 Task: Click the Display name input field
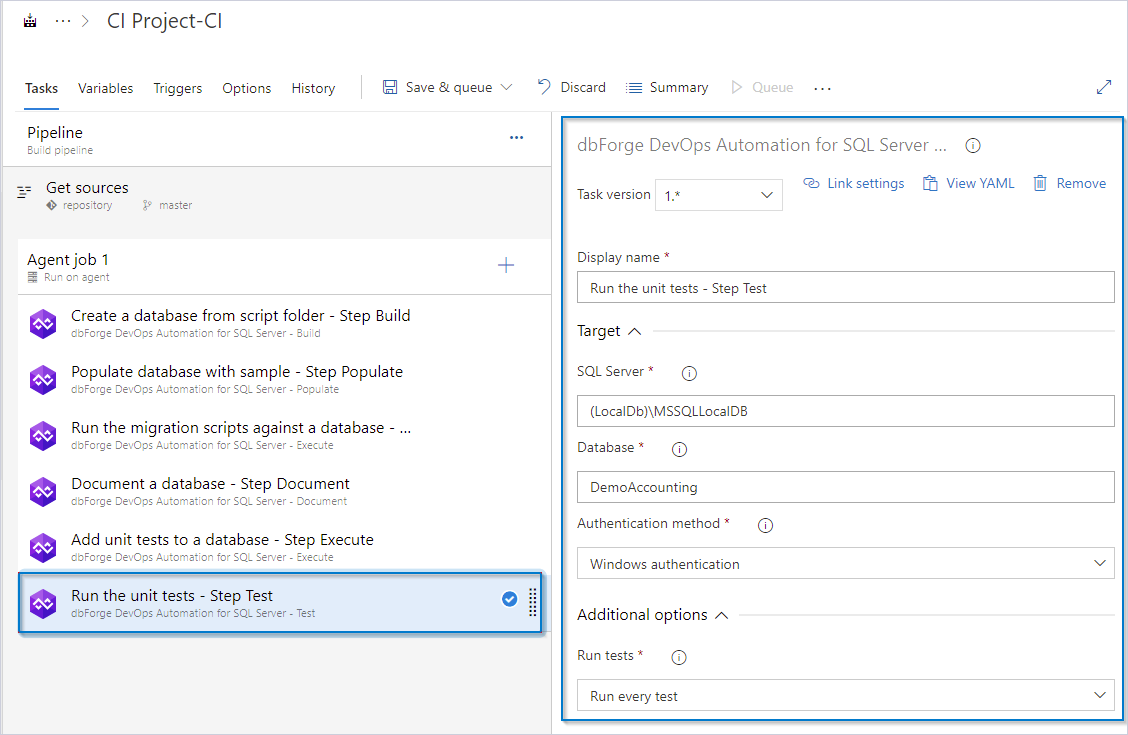click(x=845, y=288)
